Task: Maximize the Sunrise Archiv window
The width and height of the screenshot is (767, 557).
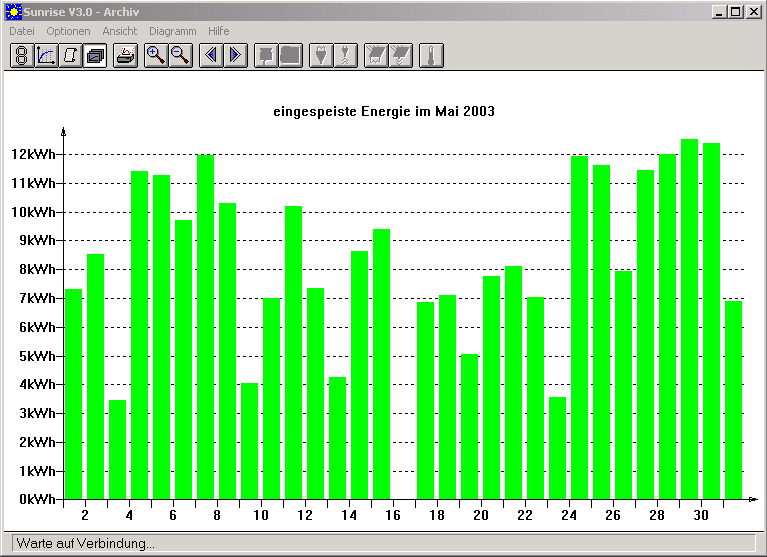Action: (736, 12)
